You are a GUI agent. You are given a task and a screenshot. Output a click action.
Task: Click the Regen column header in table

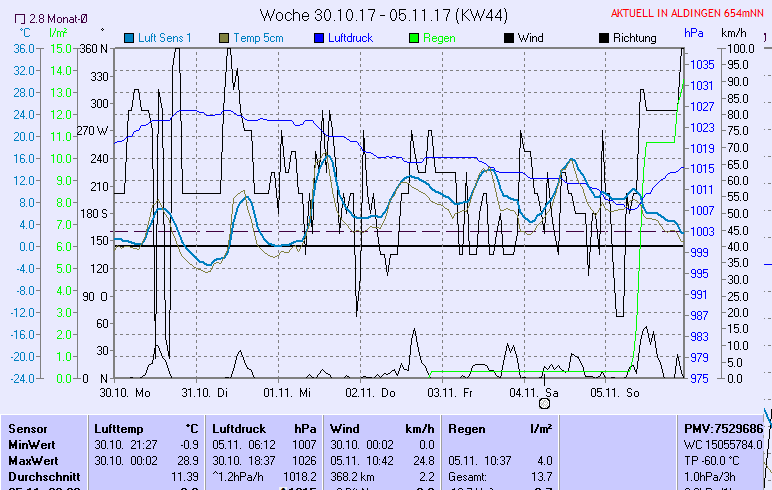coord(467,428)
